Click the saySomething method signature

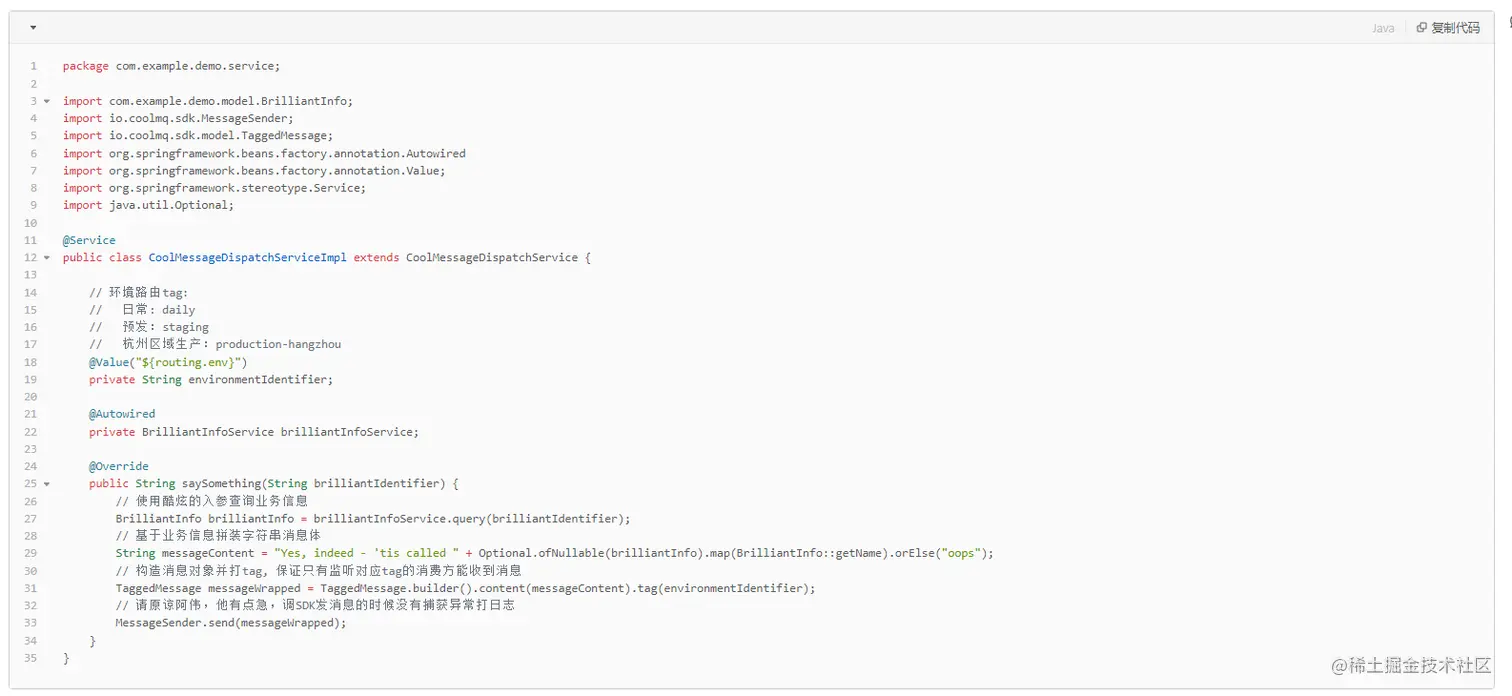point(274,484)
